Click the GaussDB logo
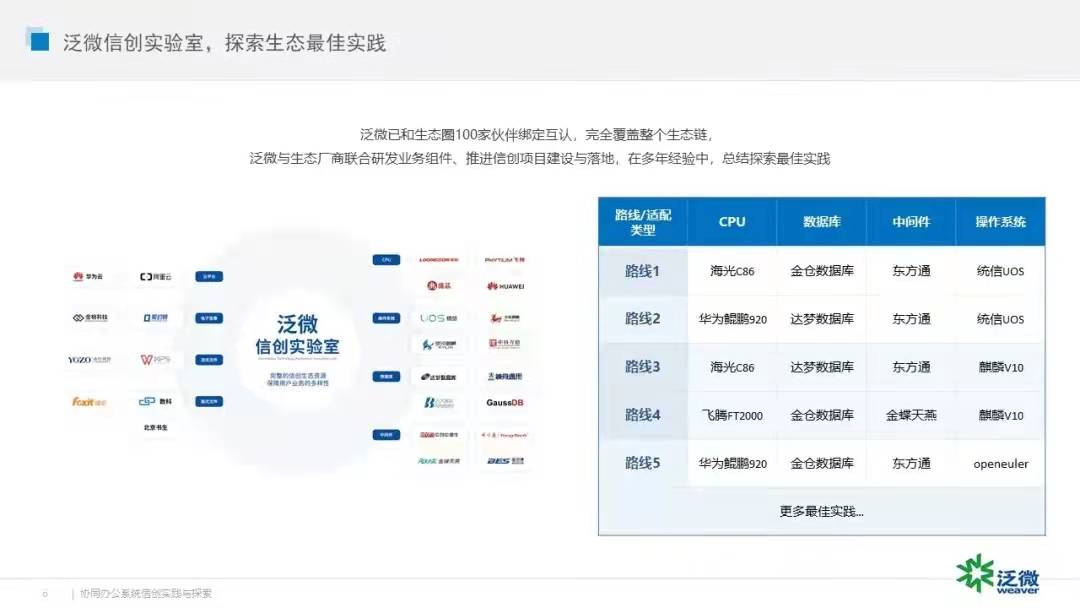Image resolution: width=1080 pixels, height=608 pixels. point(505,403)
